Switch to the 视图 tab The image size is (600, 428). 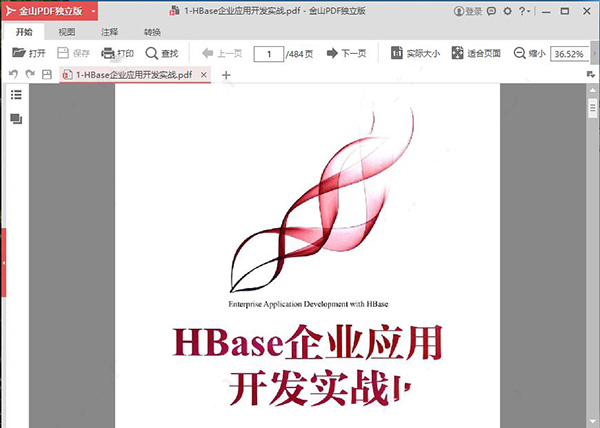click(67, 32)
